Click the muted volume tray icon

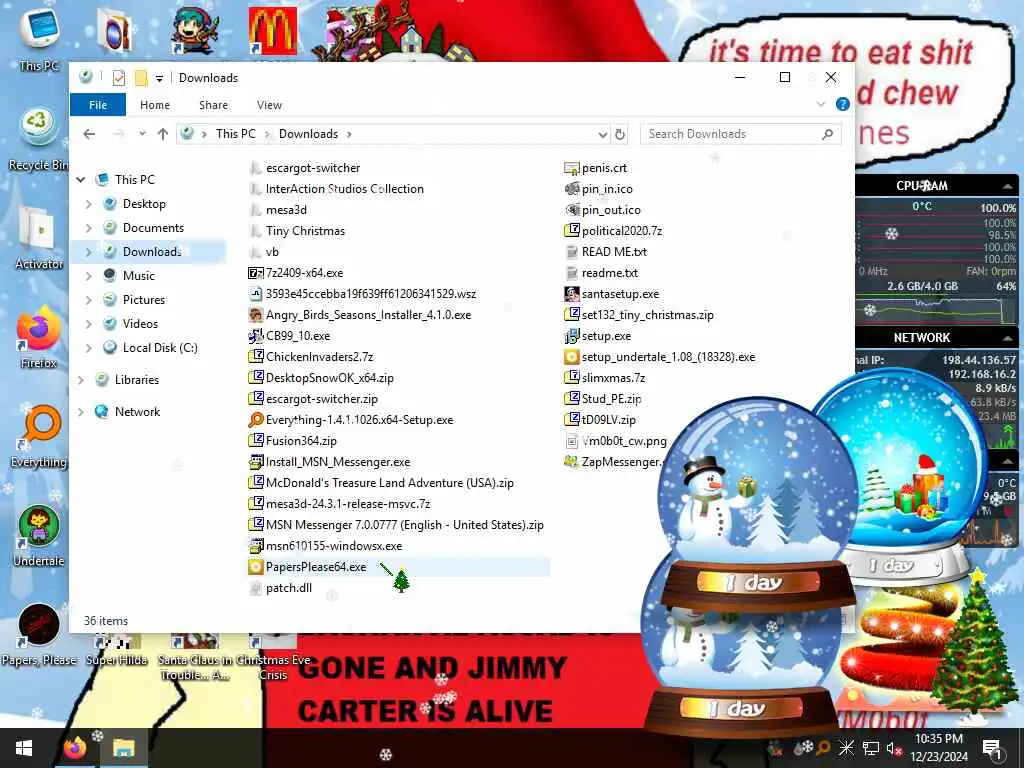894,748
